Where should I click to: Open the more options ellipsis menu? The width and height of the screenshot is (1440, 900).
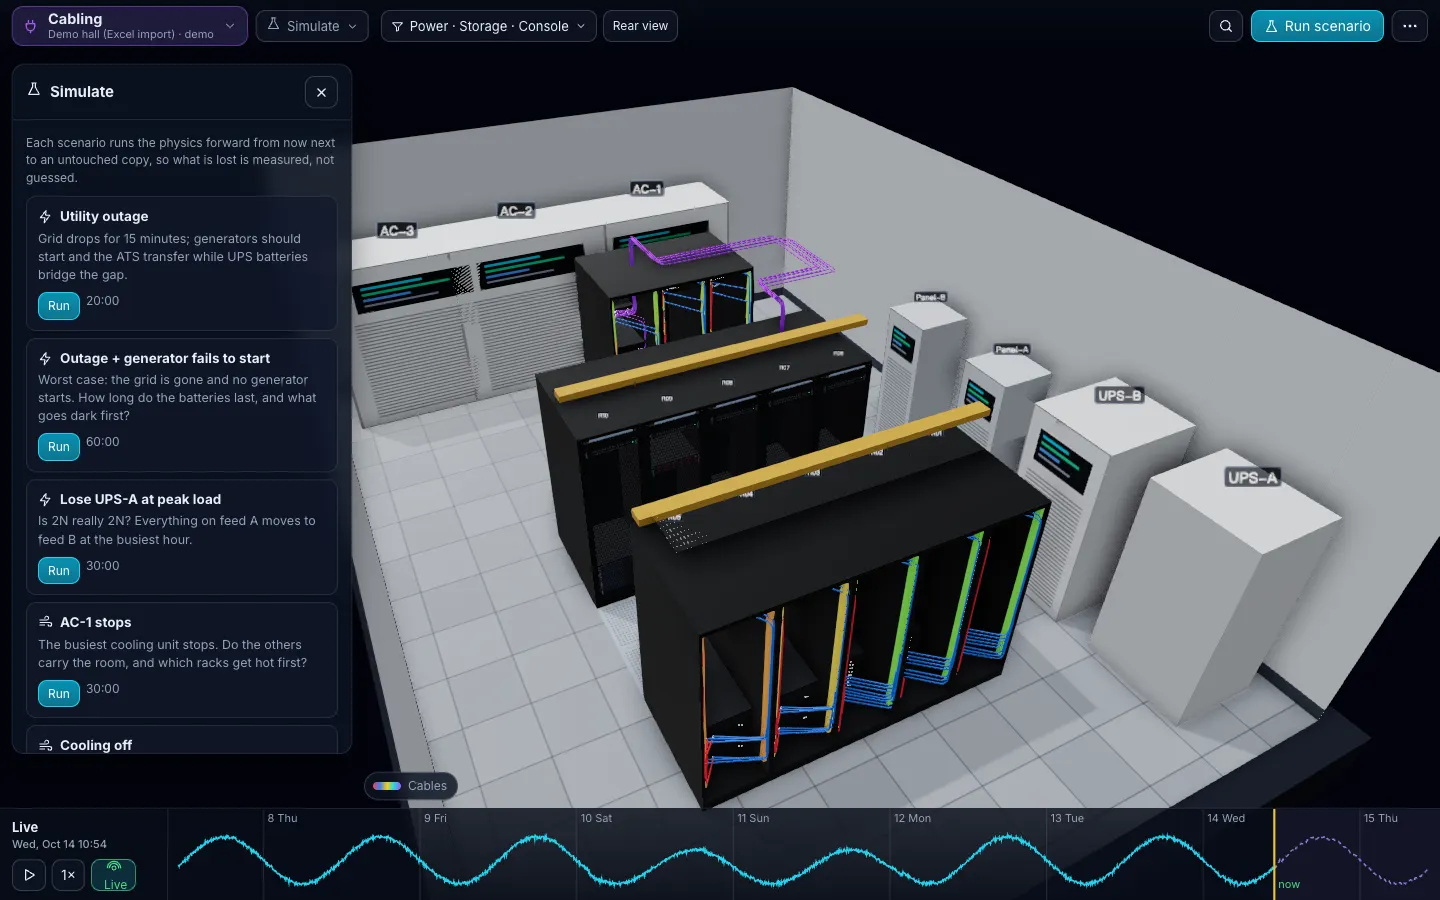[x=1410, y=26]
